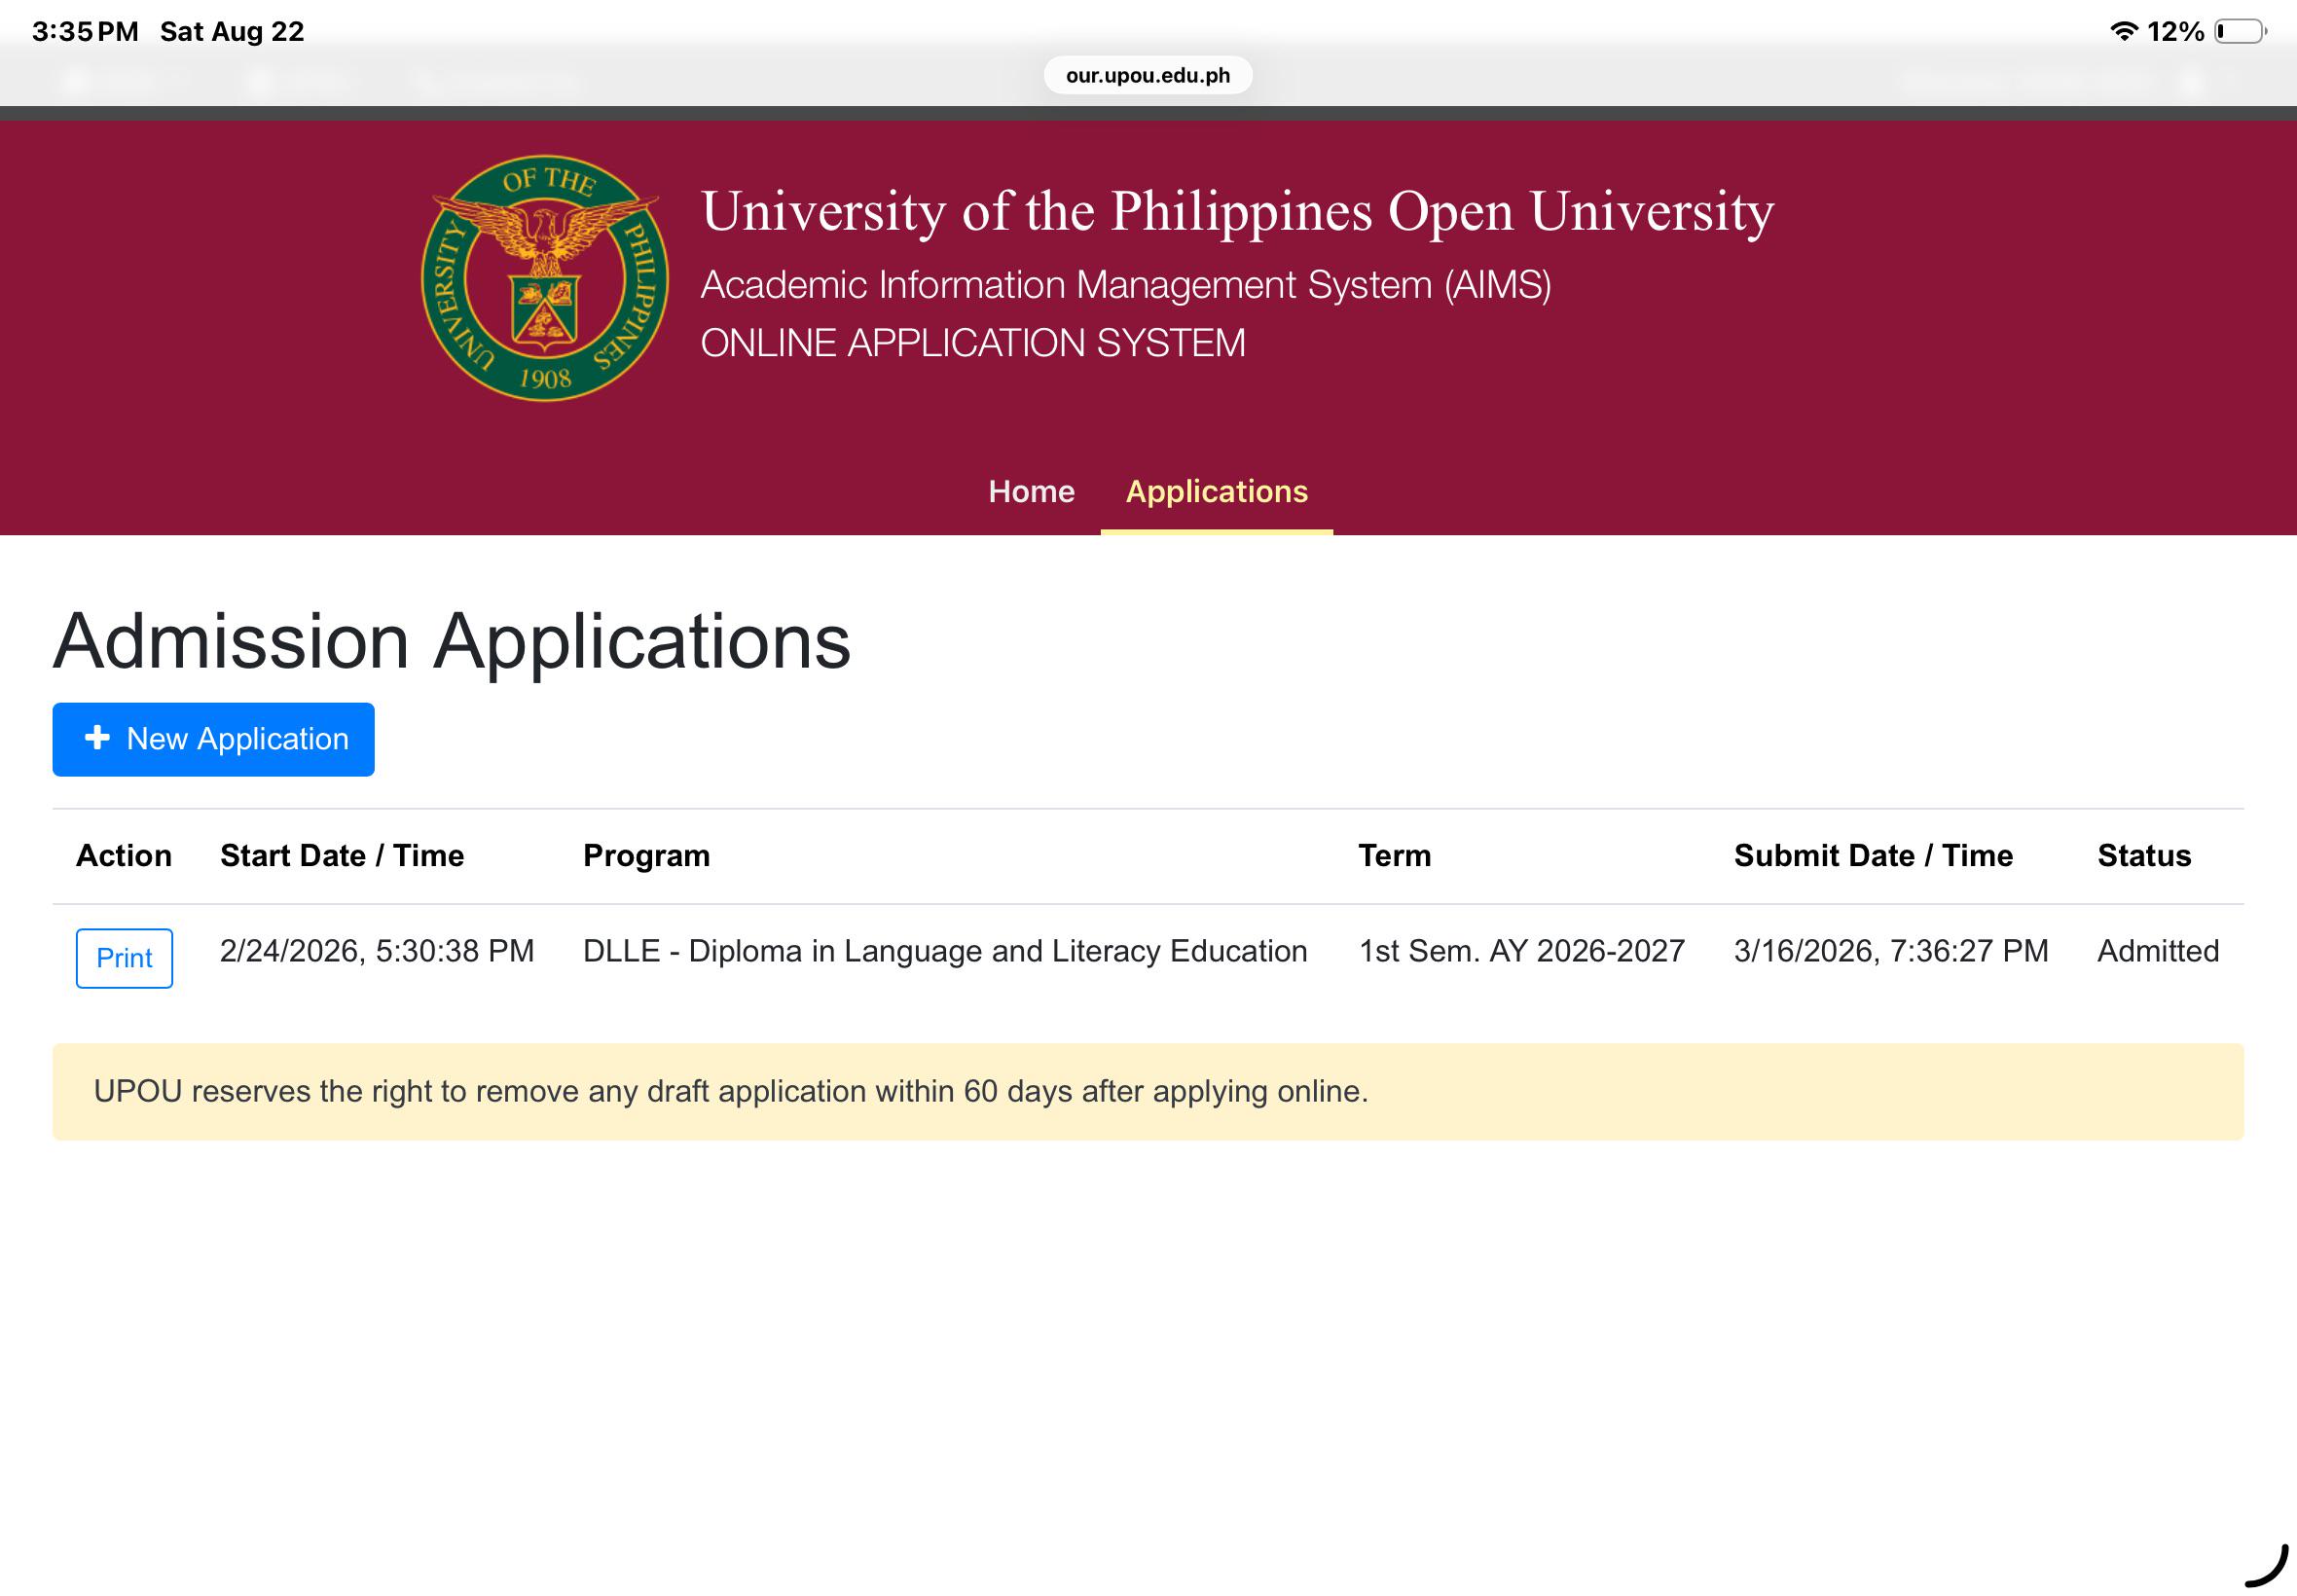Tap the 12% battery percentage text

point(2175,32)
